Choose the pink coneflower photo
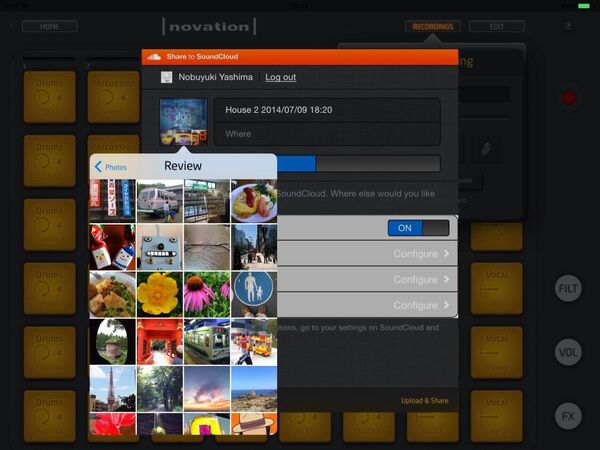Screen dimensions: 600x450 point(207,294)
